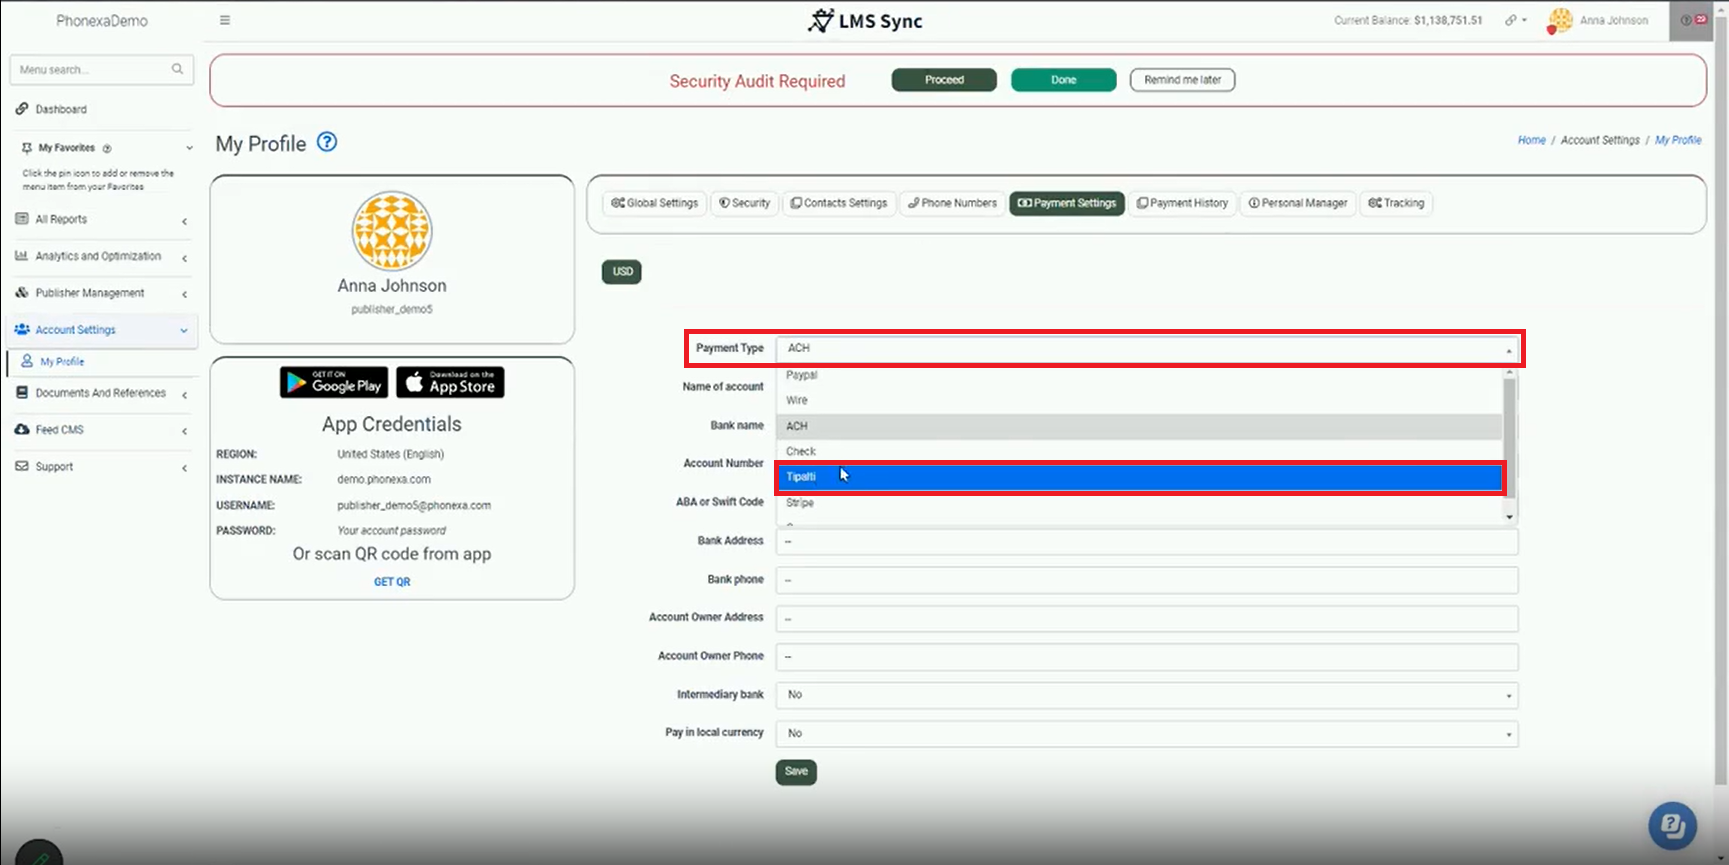Click the App Store download badge
This screenshot has height=865, width=1729.
pyautogui.click(x=450, y=382)
